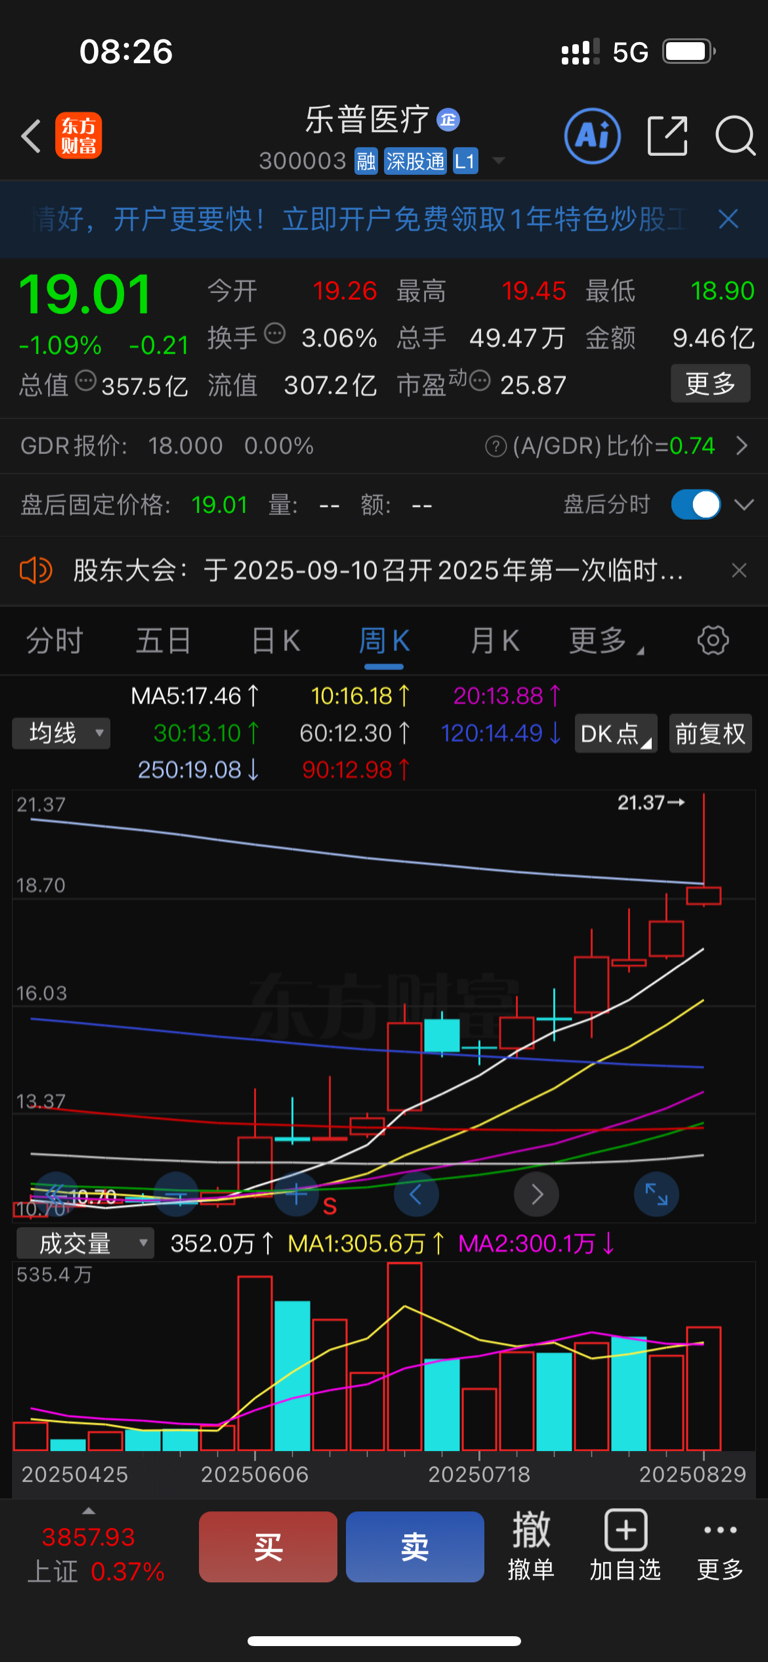Tap the info icon next to 市盈
Image resolution: width=768 pixels, height=1663 pixels.
pyautogui.click(x=479, y=381)
